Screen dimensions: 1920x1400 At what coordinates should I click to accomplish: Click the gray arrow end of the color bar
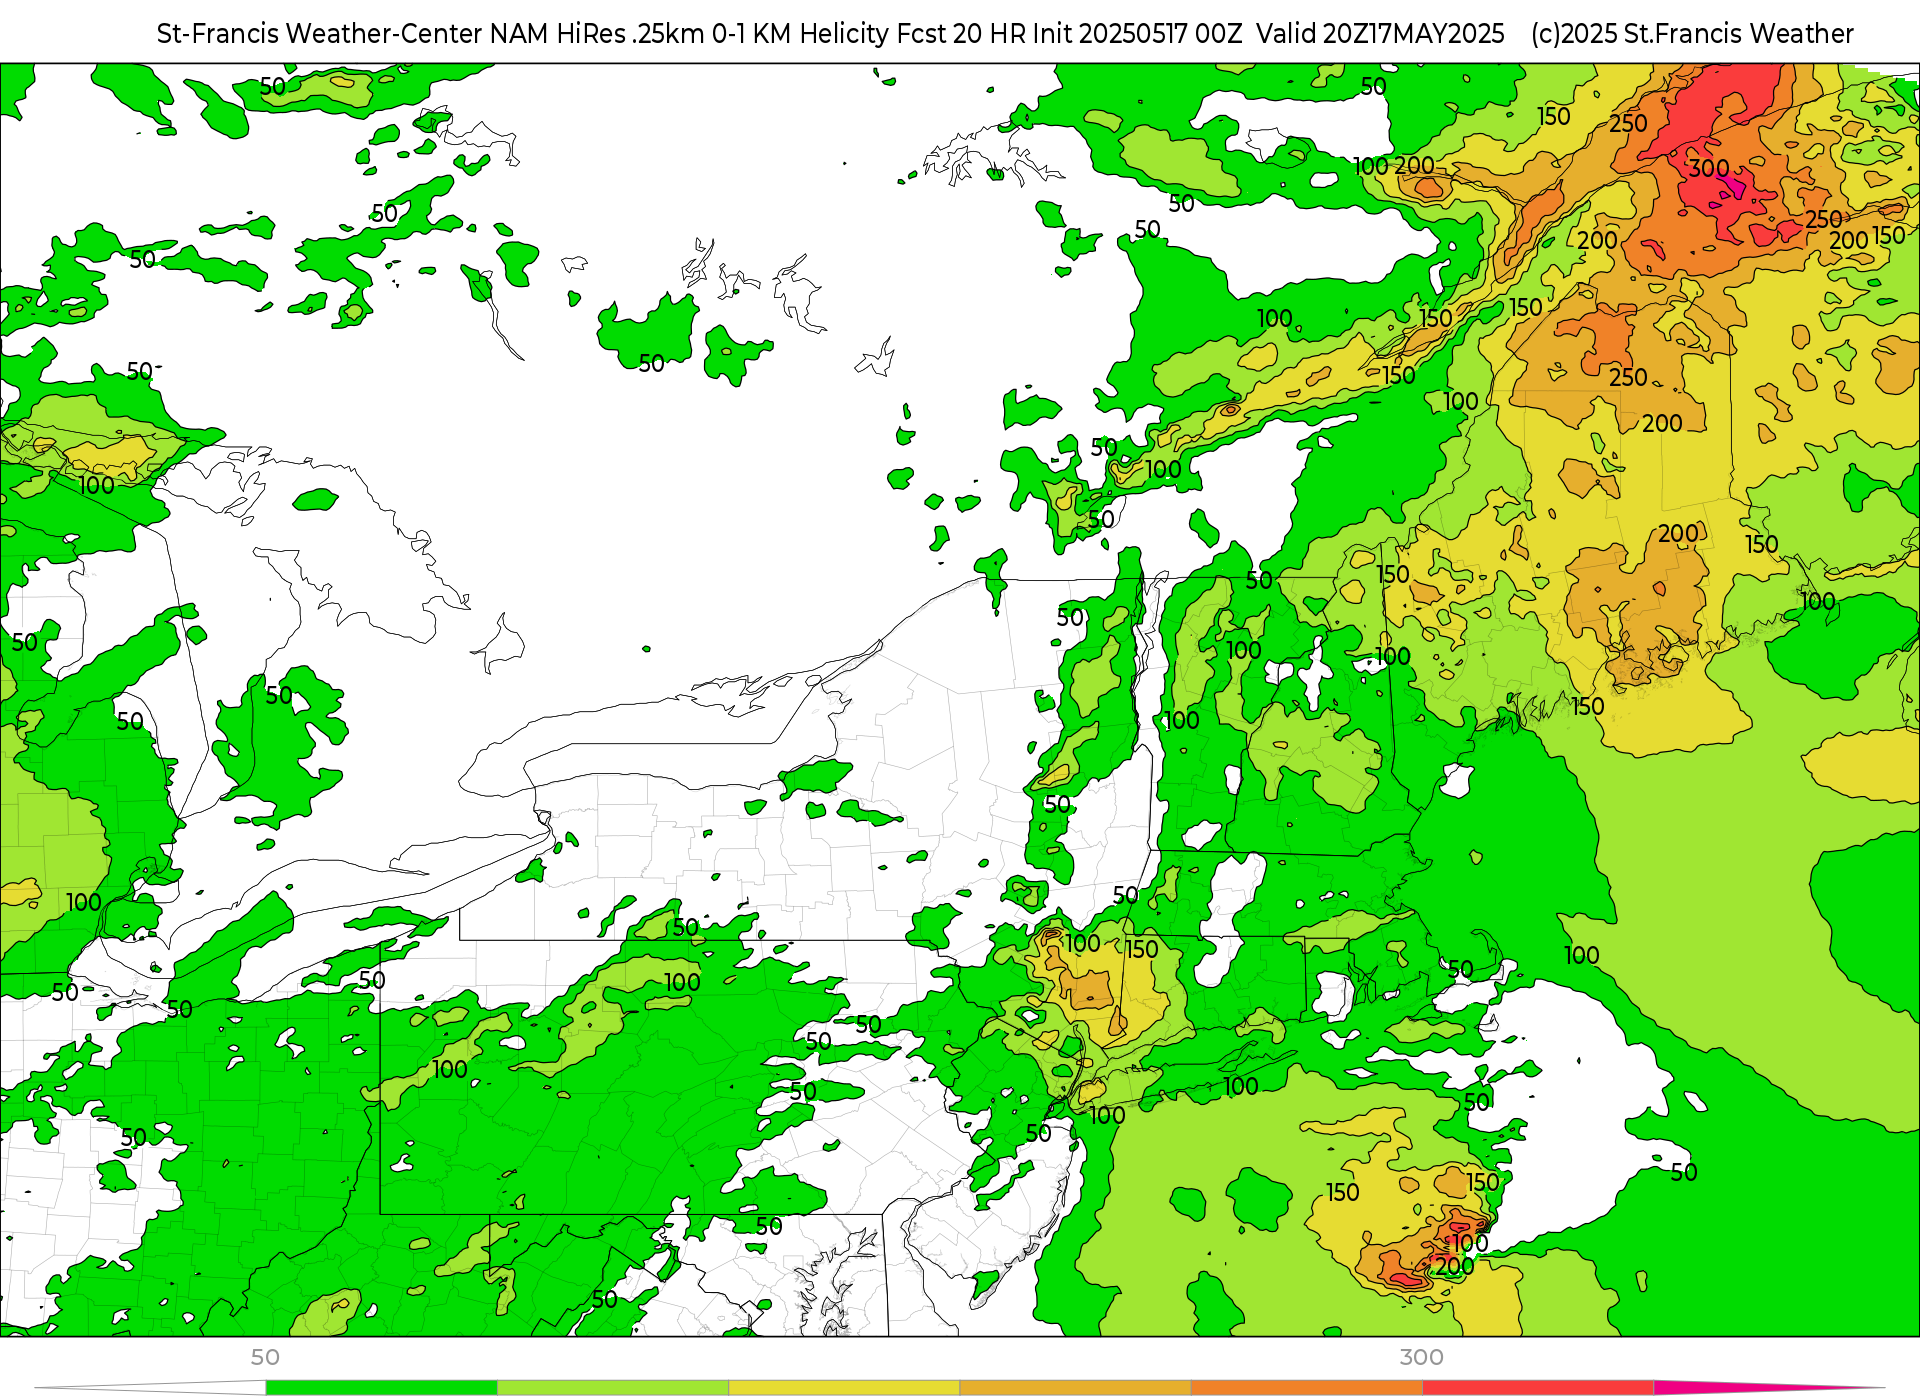[x=150, y=1388]
